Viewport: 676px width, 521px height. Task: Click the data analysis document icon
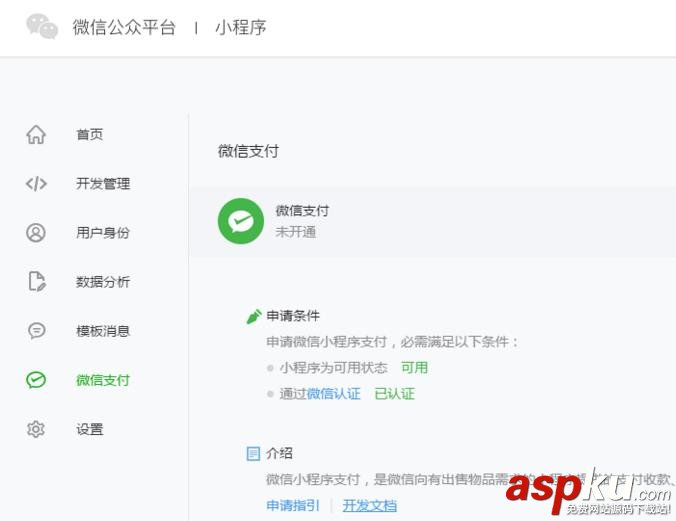coord(37,282)
